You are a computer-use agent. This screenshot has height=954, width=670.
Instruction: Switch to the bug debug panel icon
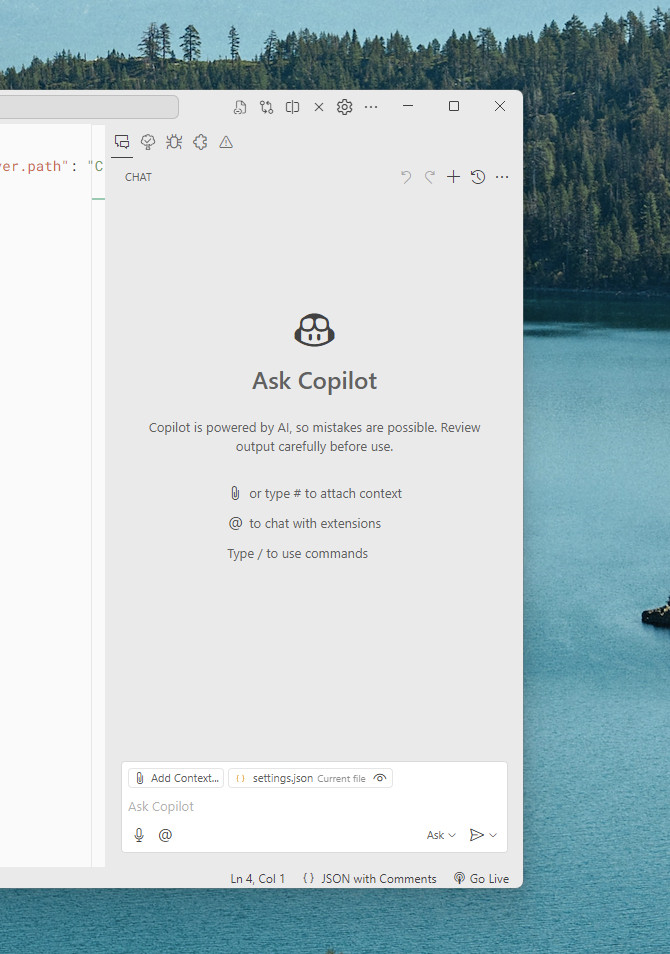tap(174, 142)
